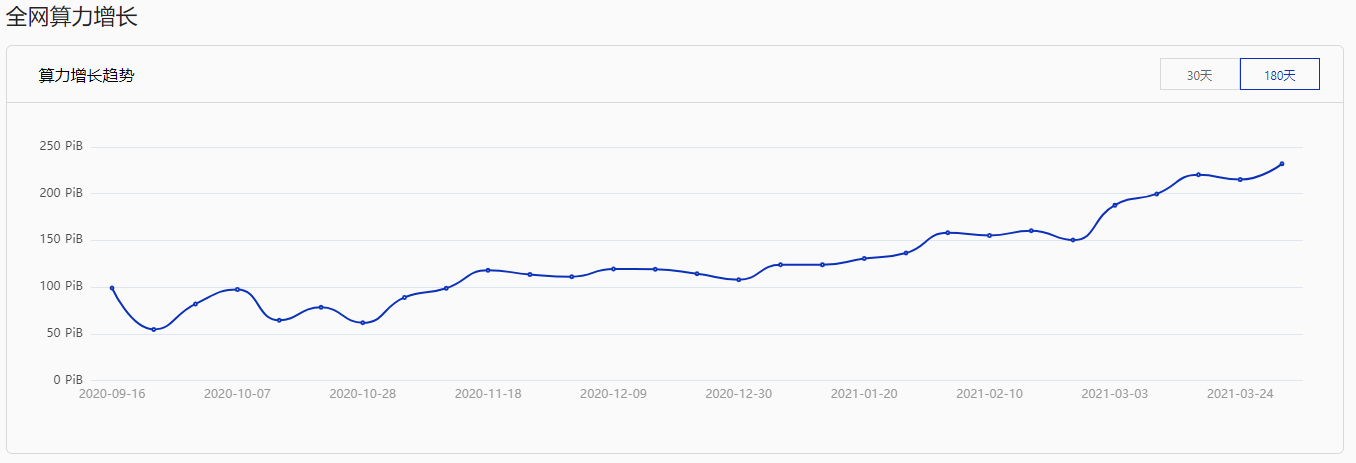
Task: Select the data point above 2021-03-24
Action: (x=1240, y=179)
